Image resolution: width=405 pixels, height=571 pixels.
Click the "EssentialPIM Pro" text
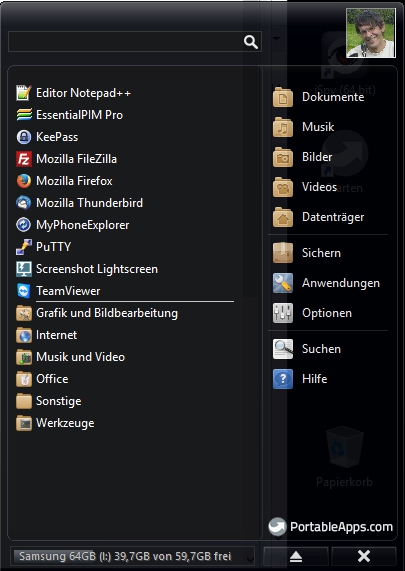point(79,115)
